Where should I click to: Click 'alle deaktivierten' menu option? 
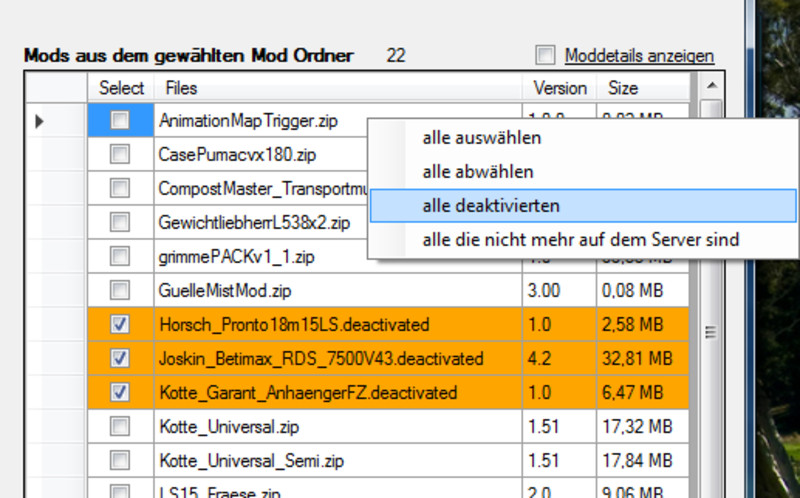click(x=490, y=206)
